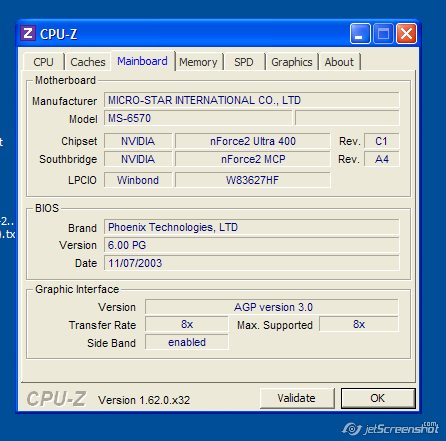Click the Motherboard group label
The width and height of the screenshot is (446, 441).
(65, 80)
